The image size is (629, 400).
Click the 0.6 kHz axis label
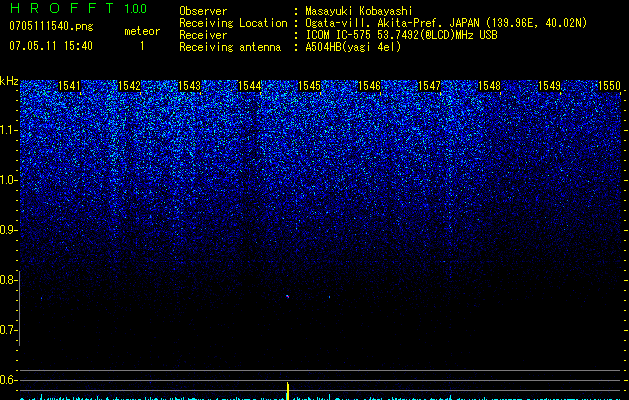point(8,380)
